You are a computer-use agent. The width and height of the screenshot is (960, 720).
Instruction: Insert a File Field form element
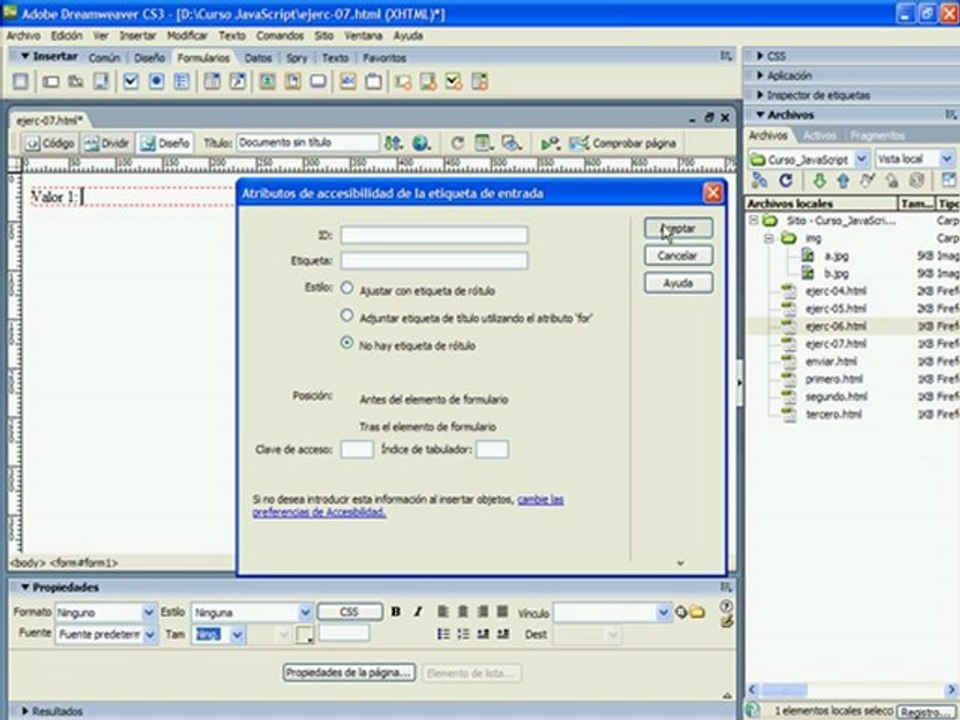293,81
